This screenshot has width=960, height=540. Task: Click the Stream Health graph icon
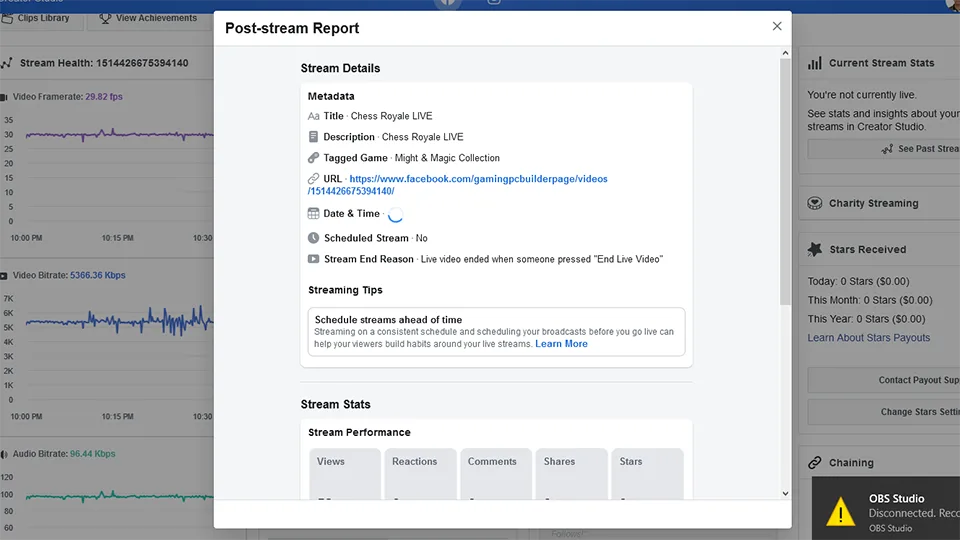click(x=7, y=63)
